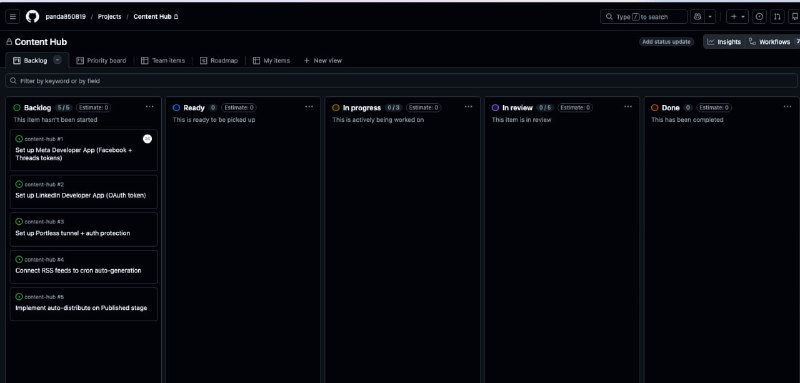The height and width of the screenshot is (383, 800).
Task: Select the My items tab
Action: pos(271,60)
